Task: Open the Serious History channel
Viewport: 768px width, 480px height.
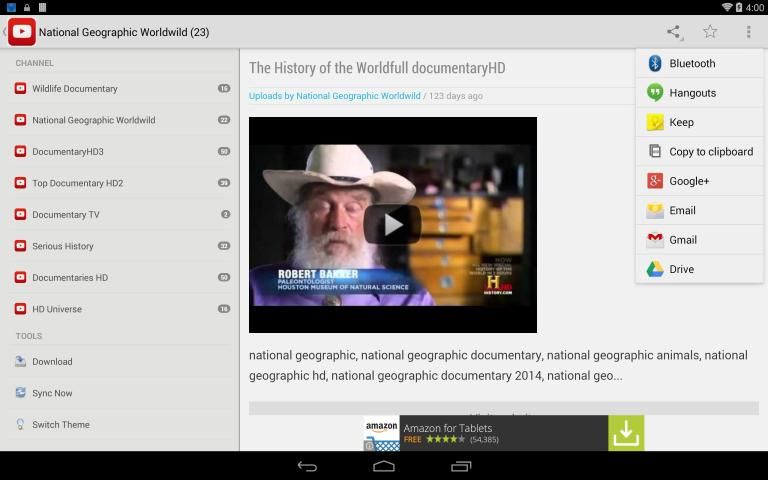Action: point(63,246)
